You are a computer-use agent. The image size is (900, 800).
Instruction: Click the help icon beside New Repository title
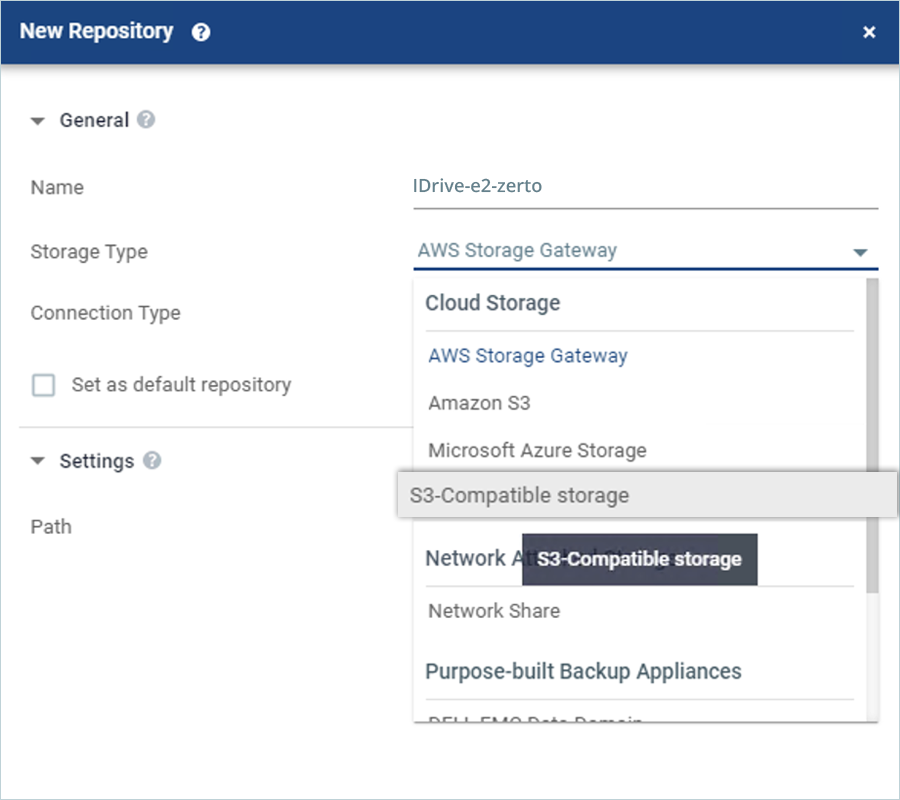point(201,32)
